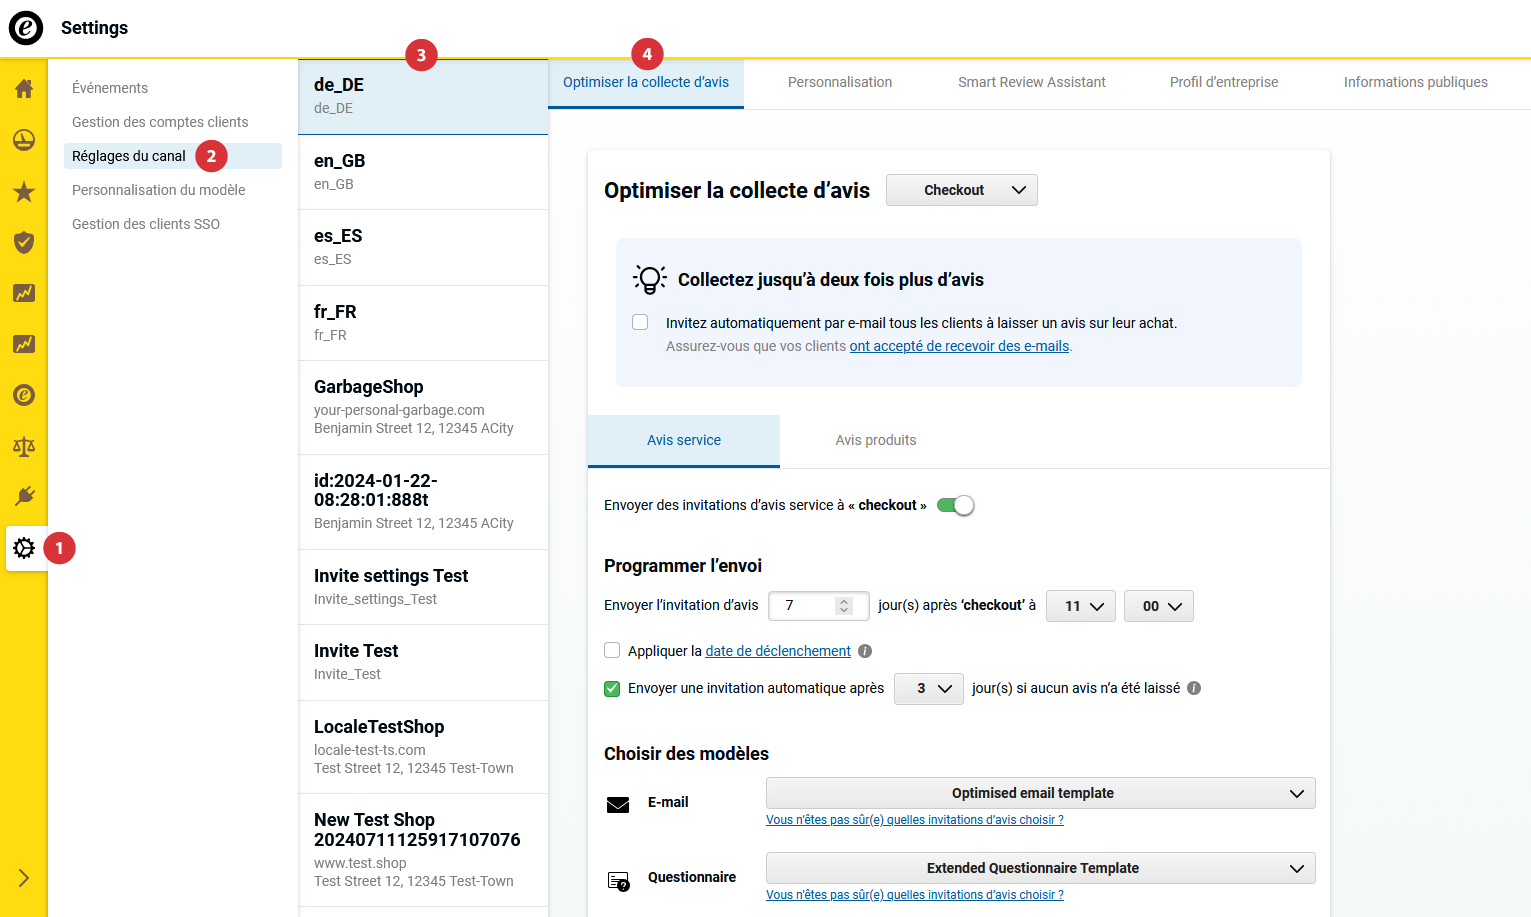This screenshot has width=1531, height=917.
Task: Disable service review invitations for checkout
Action: (955, 505)
